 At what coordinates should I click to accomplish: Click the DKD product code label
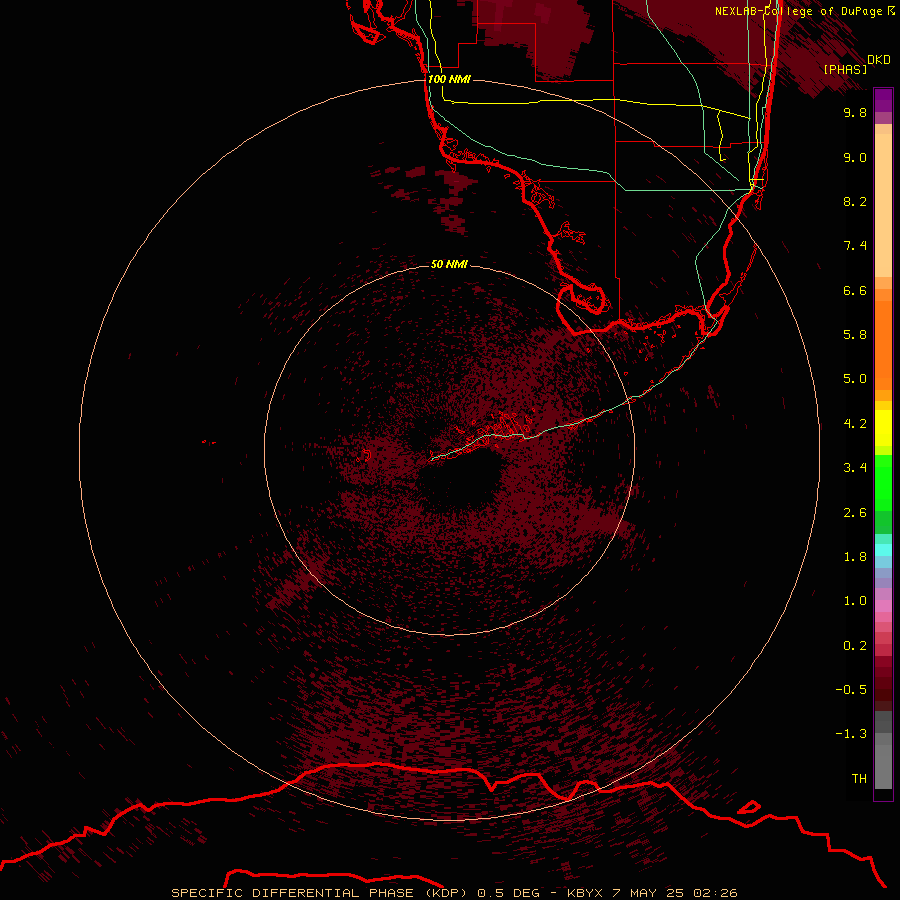[879, 60]
